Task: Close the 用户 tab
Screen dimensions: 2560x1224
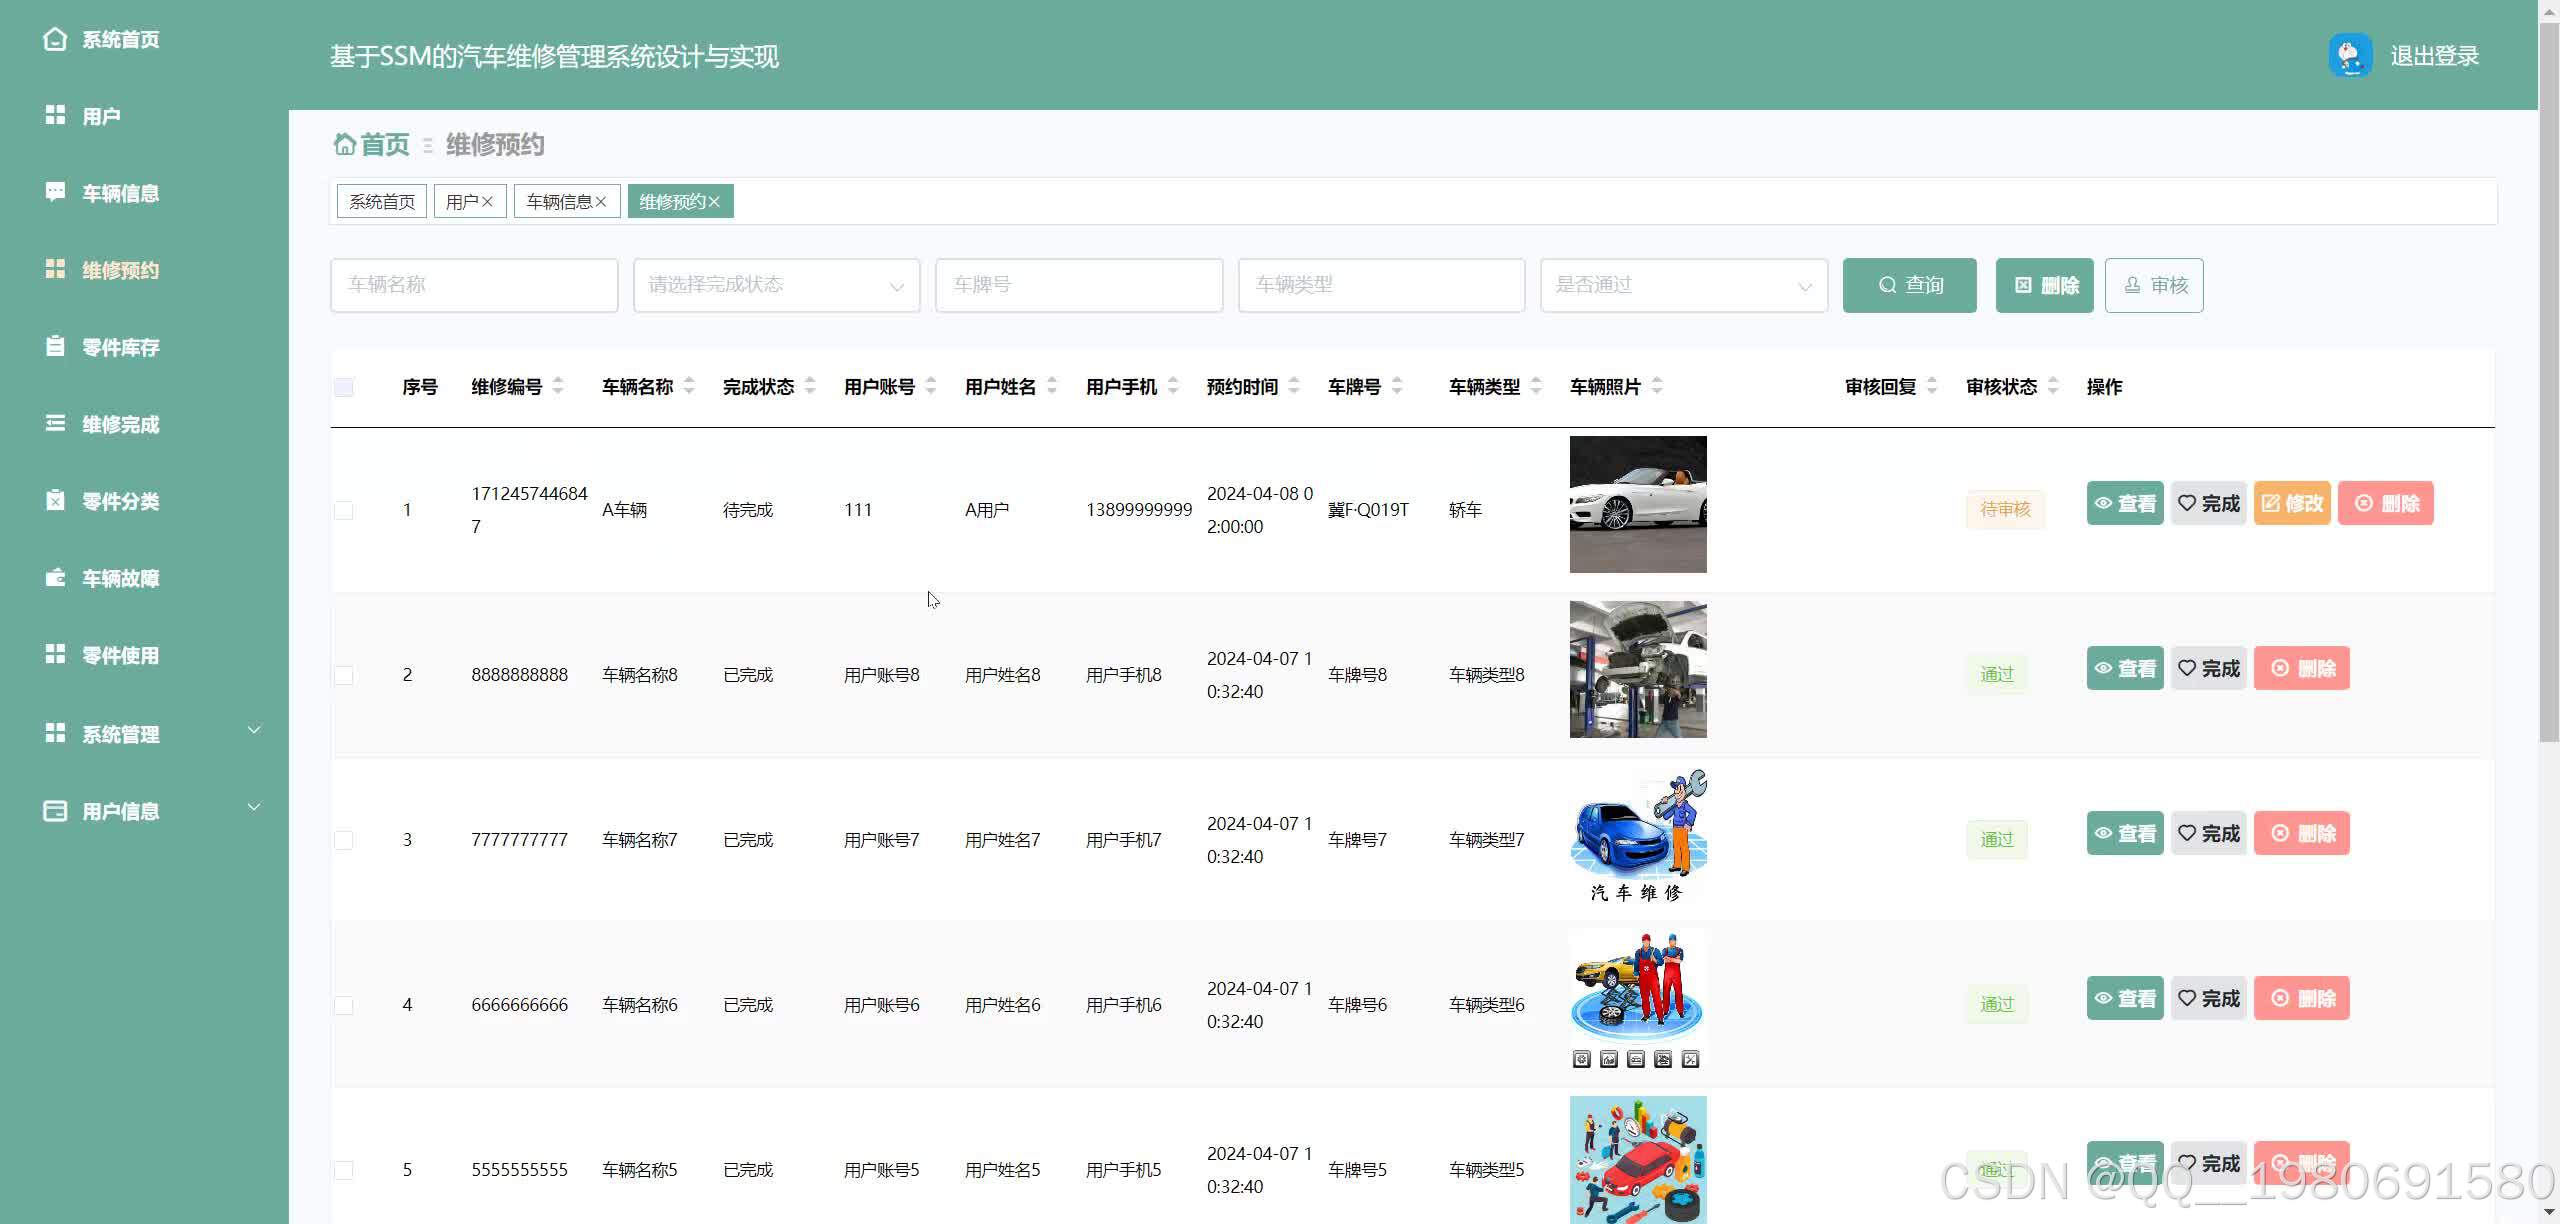Action: tap(489, 201)
